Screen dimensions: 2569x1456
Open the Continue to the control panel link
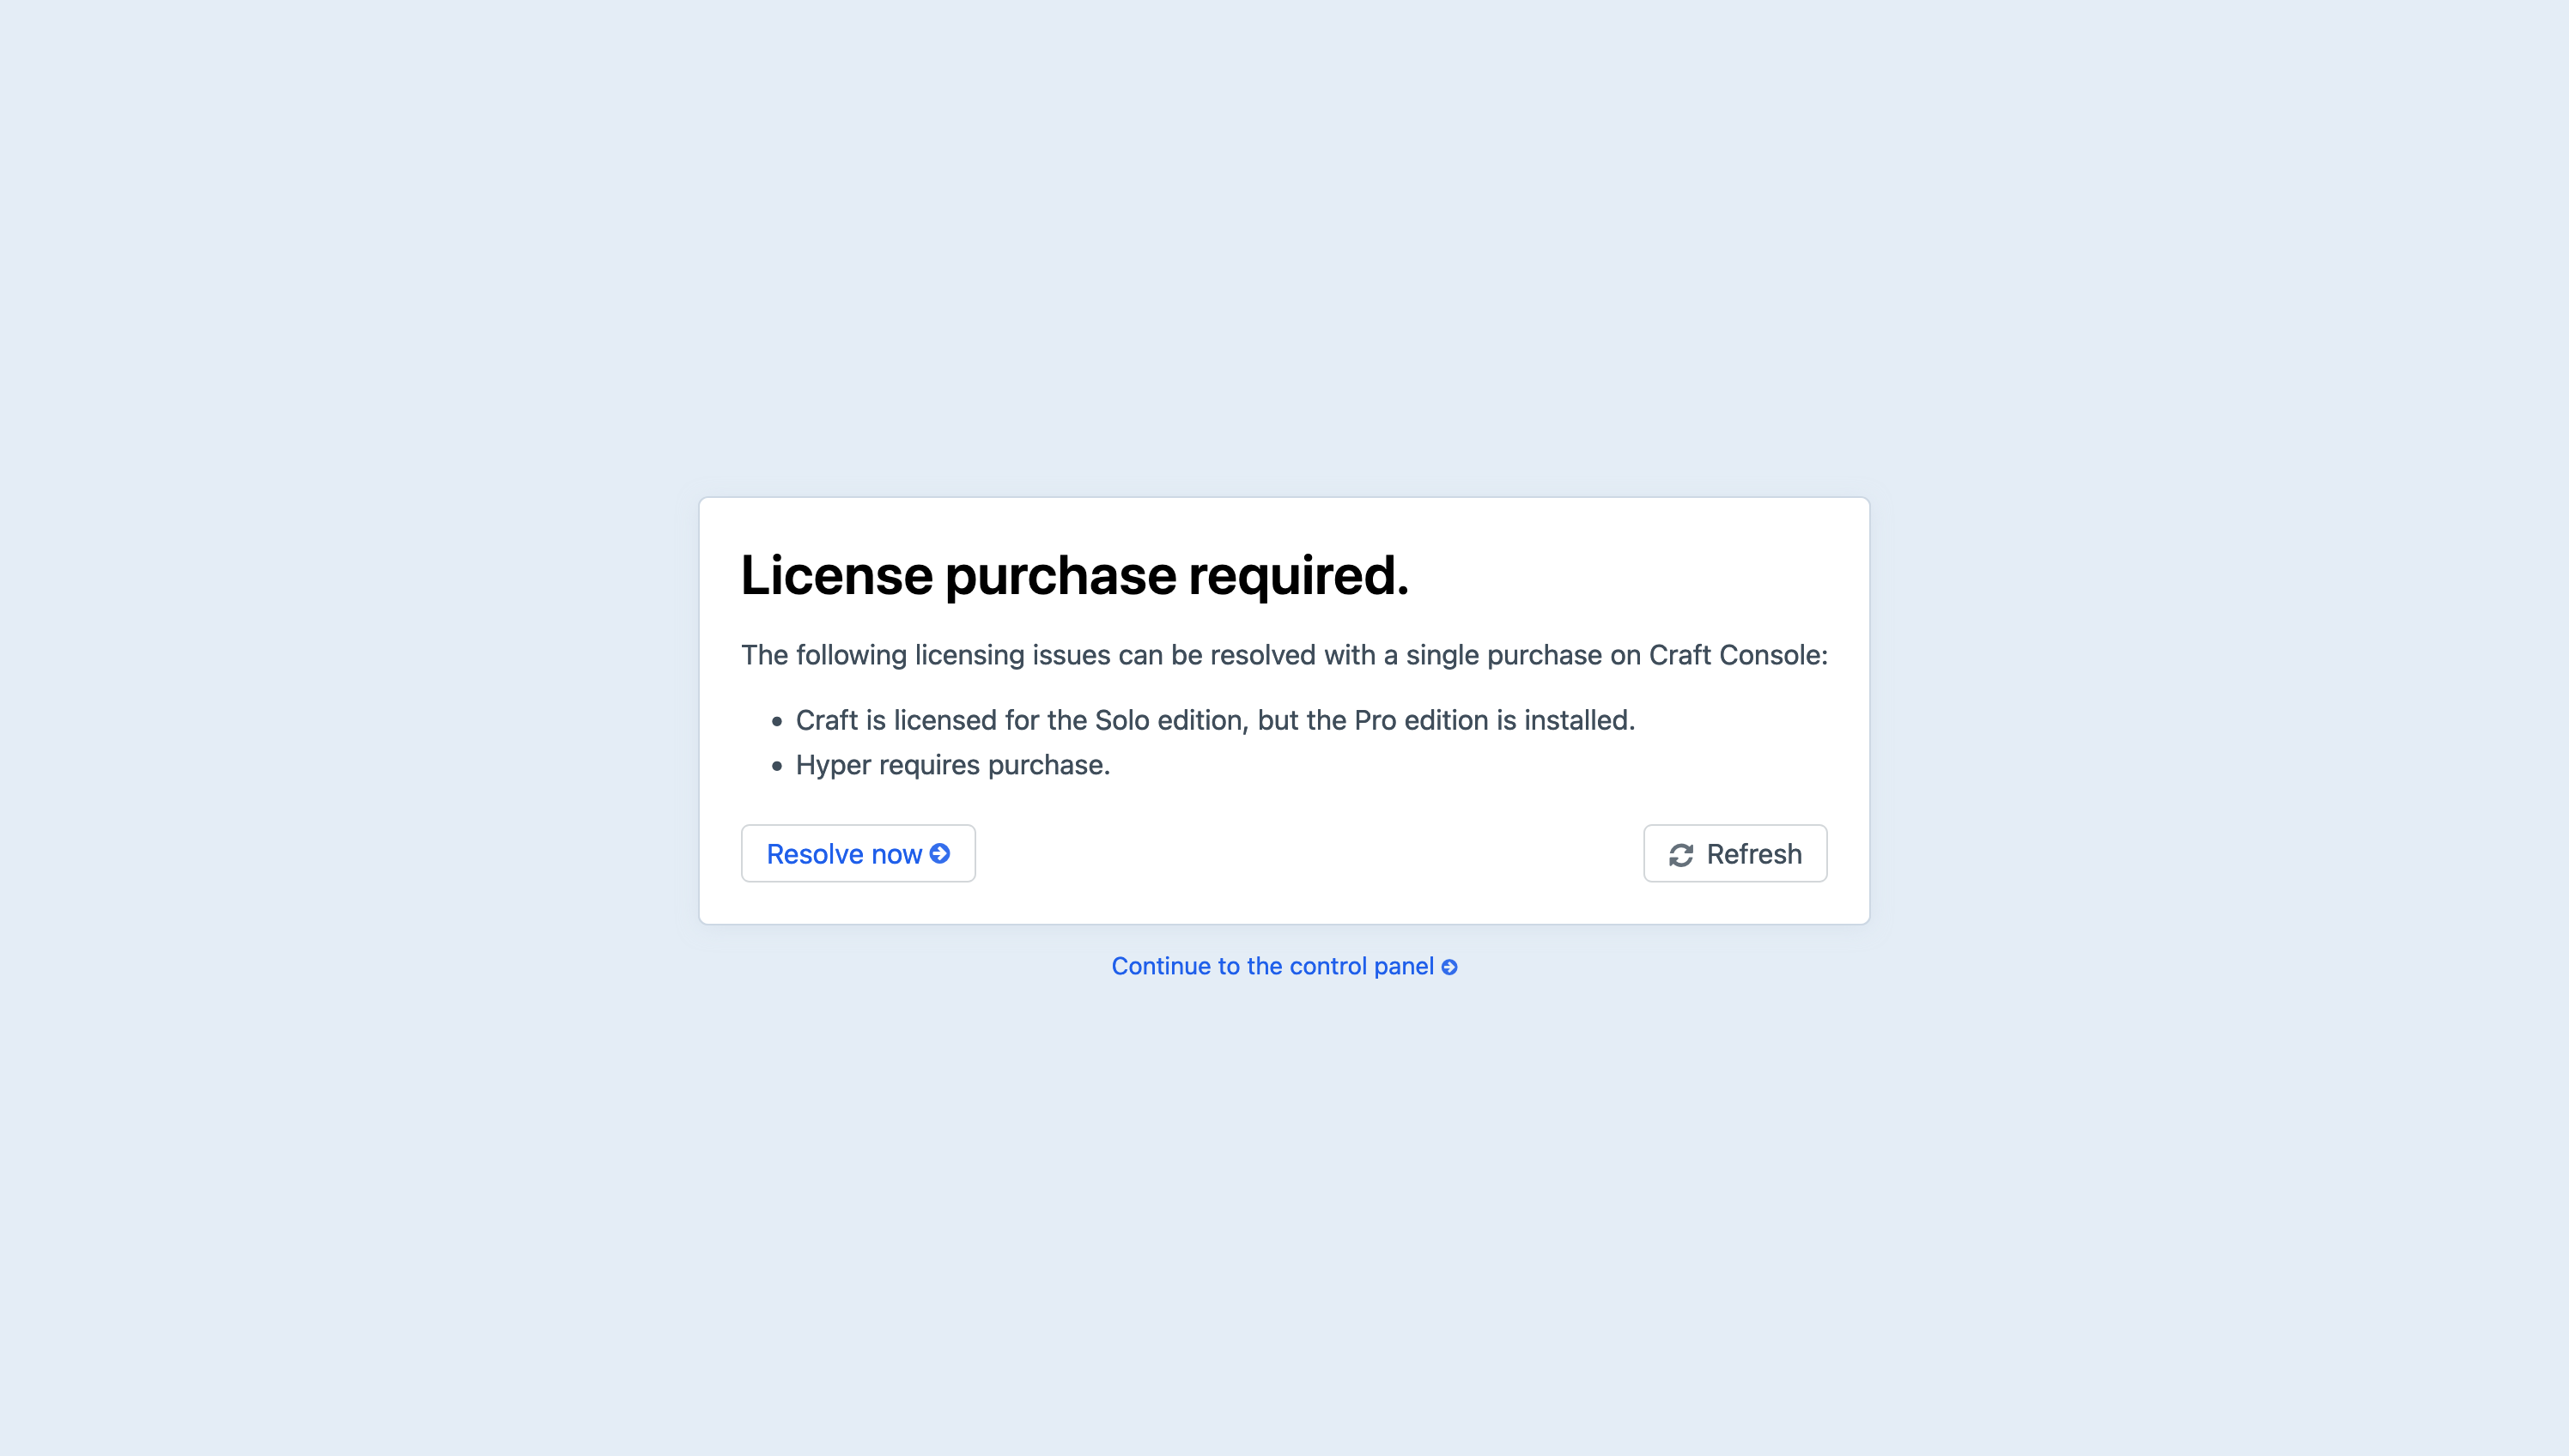pos(1272,966)
